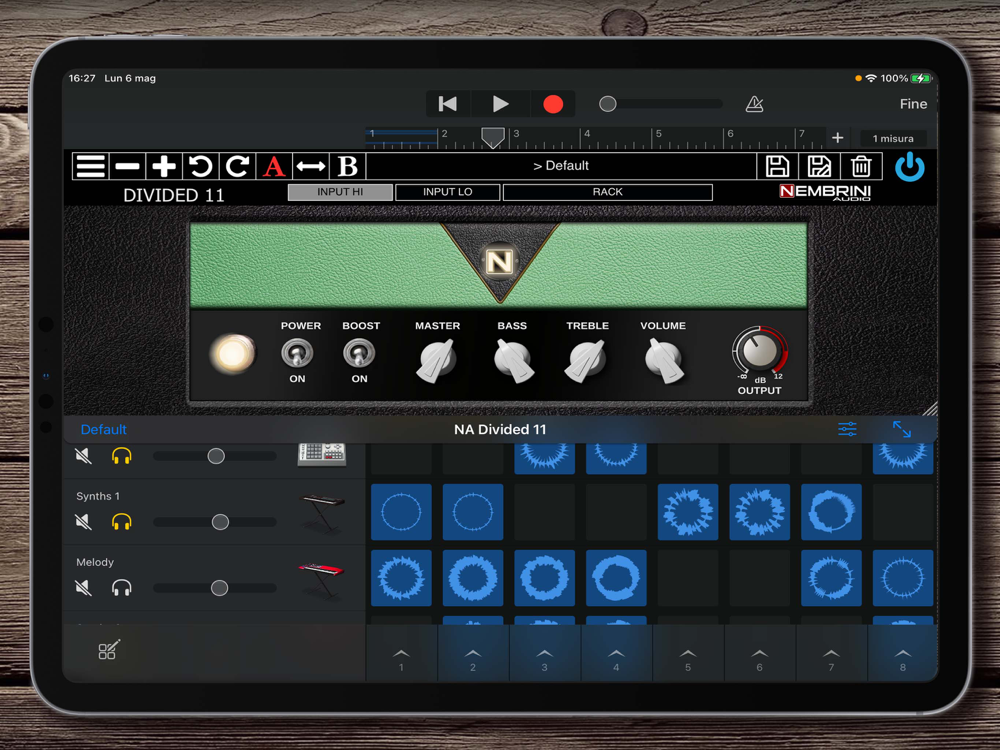1000x750 pixels.
Task: Toggle the plugin bypass power icon
Action: point(909,167)
